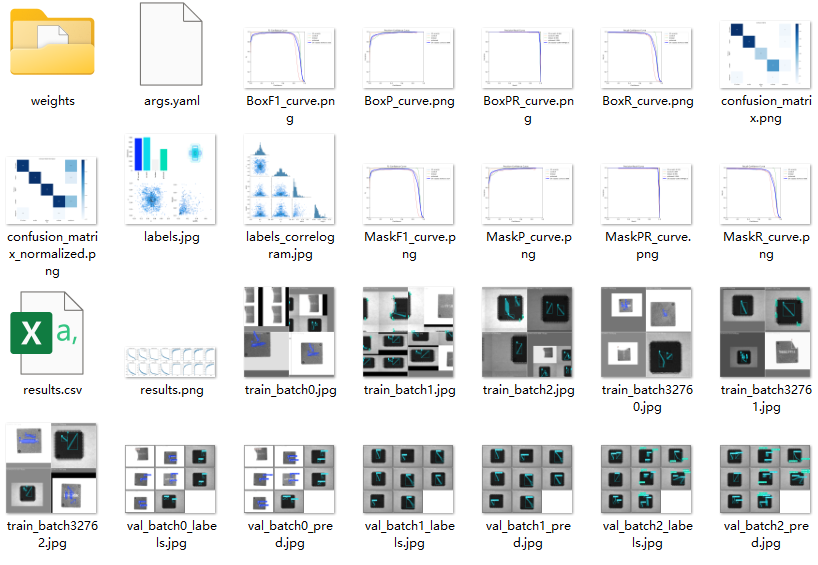Click the val_batch2_pred.jpg thumbnail
The image size is (818, 565).
click(765, 479)
